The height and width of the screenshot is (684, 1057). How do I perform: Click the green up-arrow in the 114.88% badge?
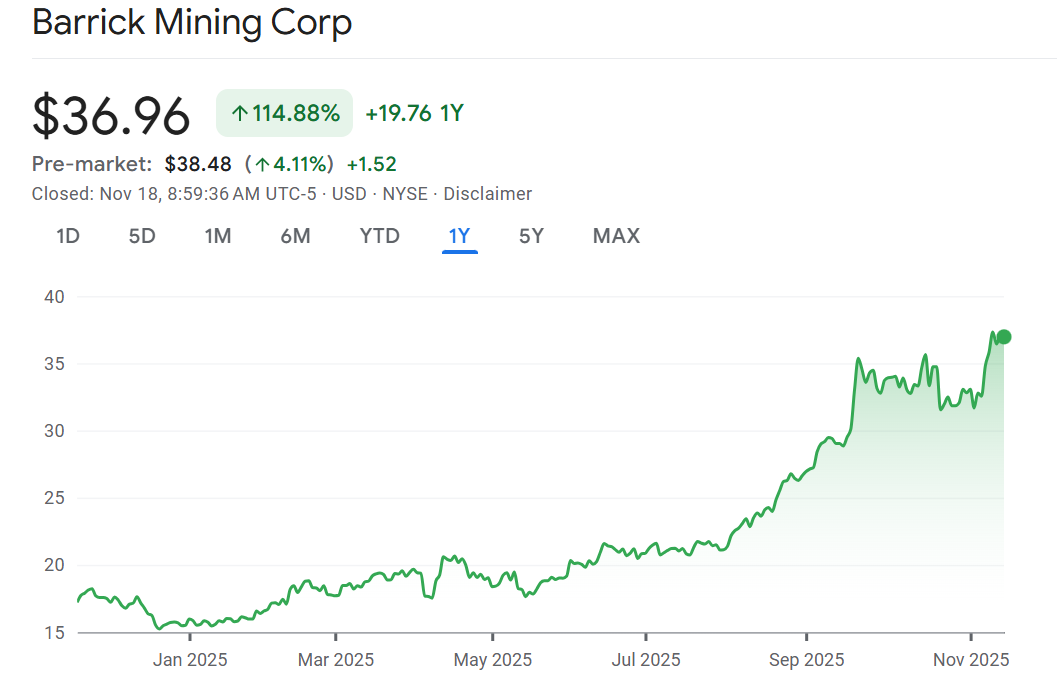(x=239, y=114)
